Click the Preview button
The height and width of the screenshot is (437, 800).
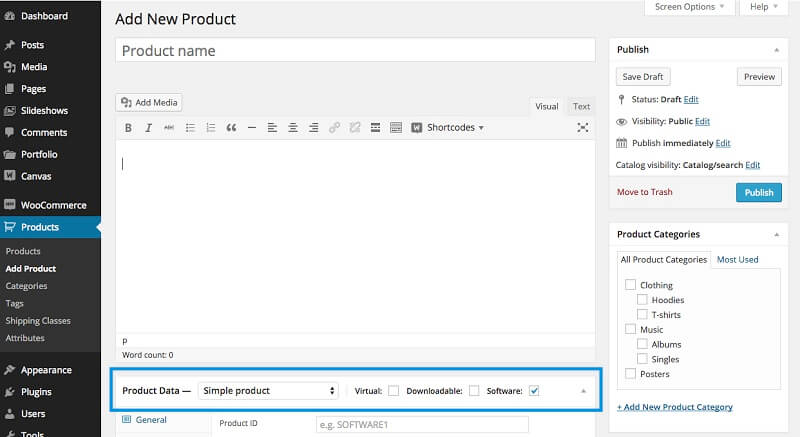[x=759, y=76]
